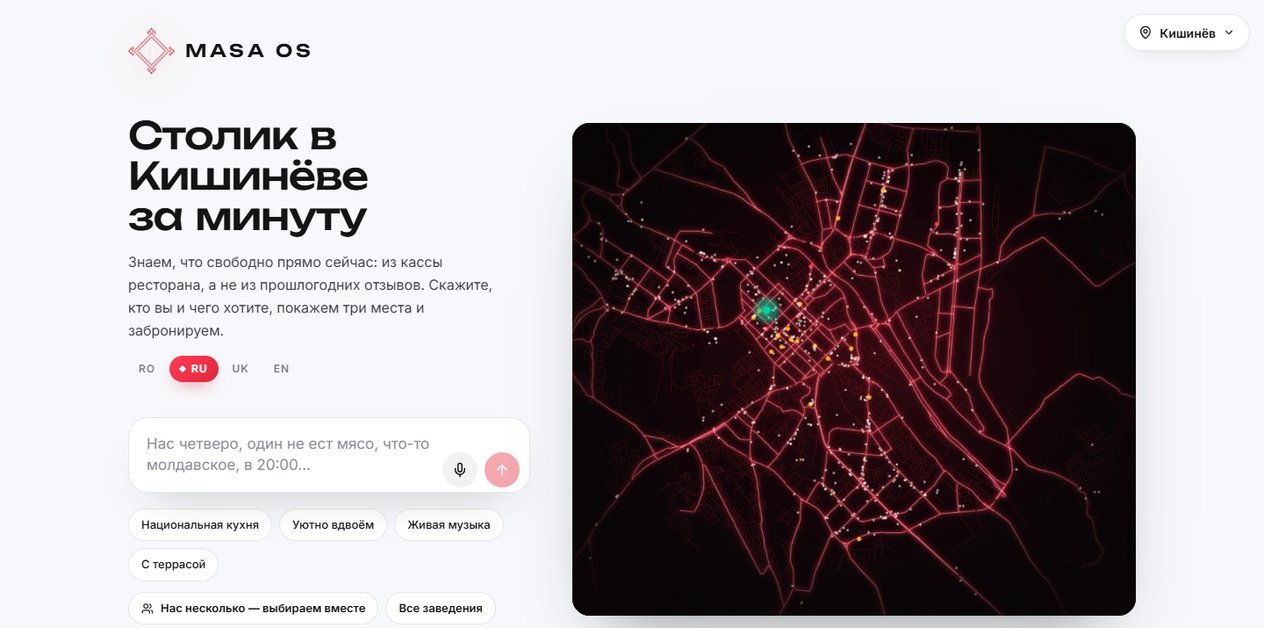Click the people icon in the group chip

click(x=148, y=608)
